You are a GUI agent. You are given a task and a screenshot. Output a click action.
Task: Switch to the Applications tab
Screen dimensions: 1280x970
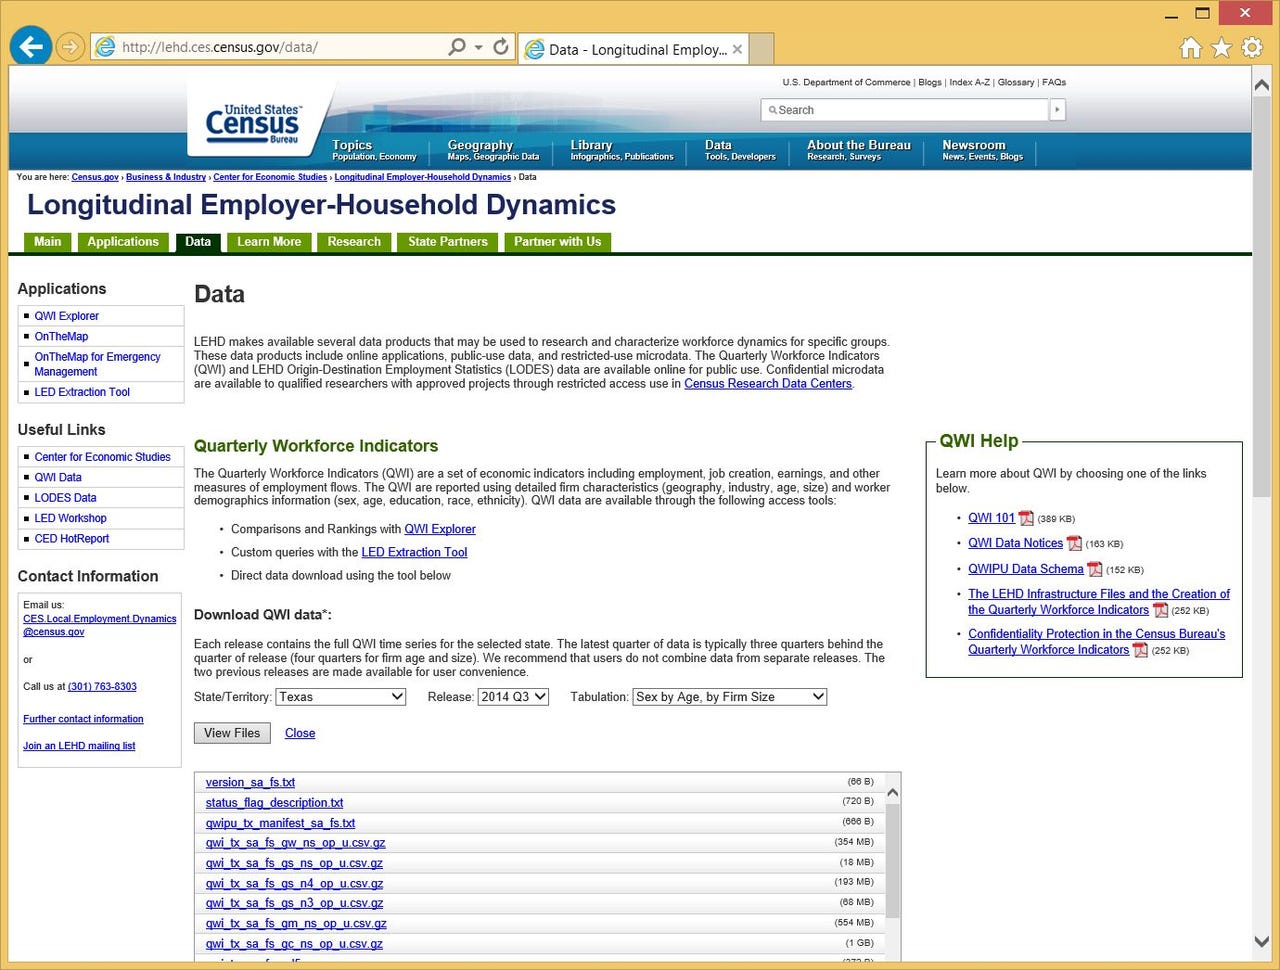(x=123, y=241)
